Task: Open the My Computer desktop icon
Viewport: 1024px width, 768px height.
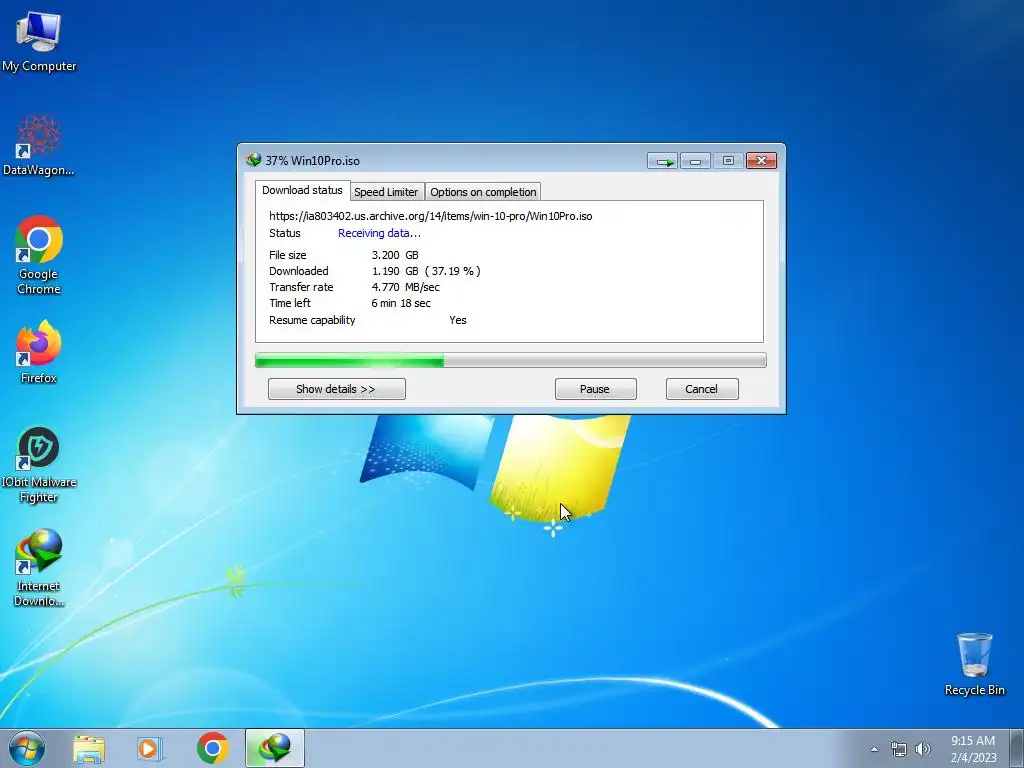Action: coord(39,40)
